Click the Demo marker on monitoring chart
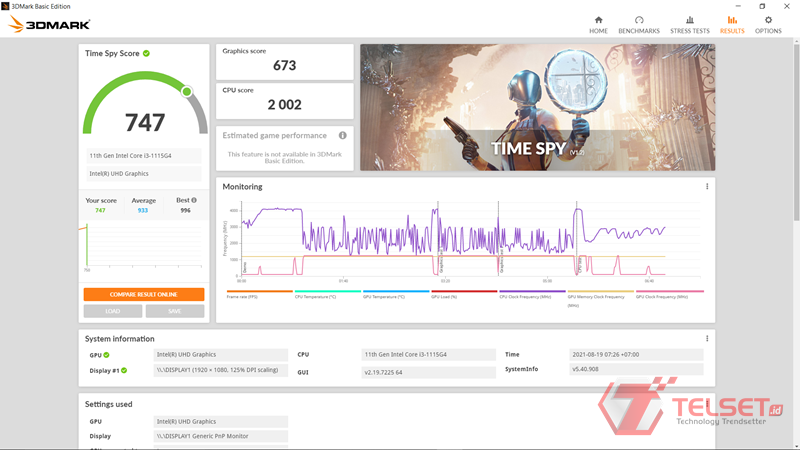 [x=245, y=267]
